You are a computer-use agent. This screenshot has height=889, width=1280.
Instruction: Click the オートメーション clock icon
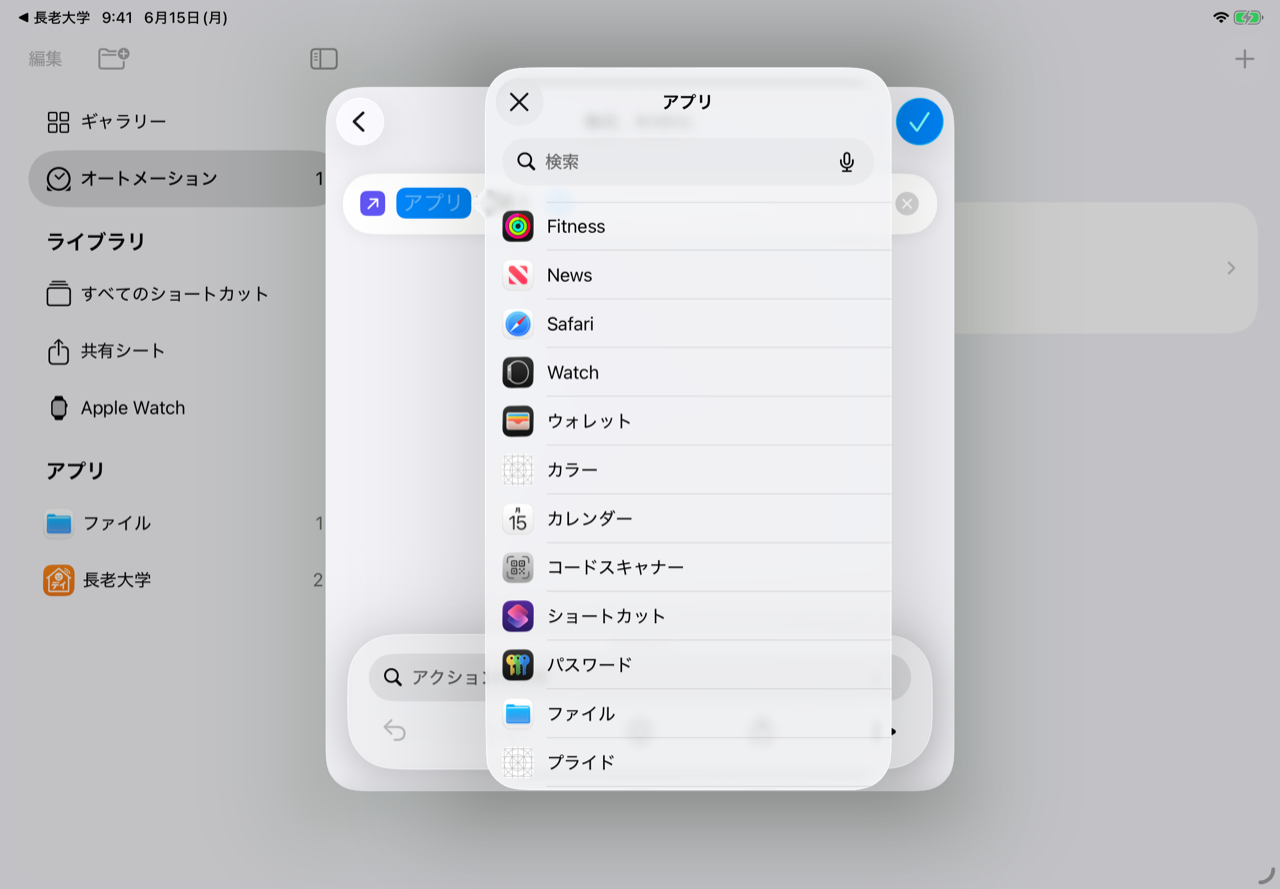(59, 179)
